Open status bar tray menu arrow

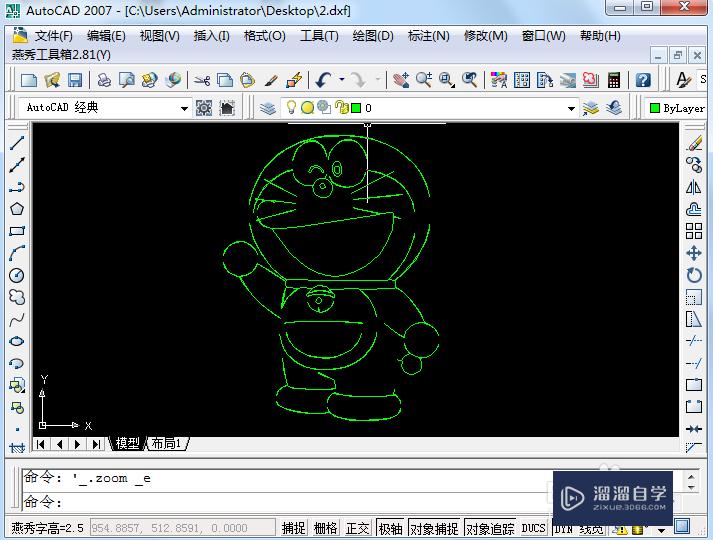(x=662, y=530)
